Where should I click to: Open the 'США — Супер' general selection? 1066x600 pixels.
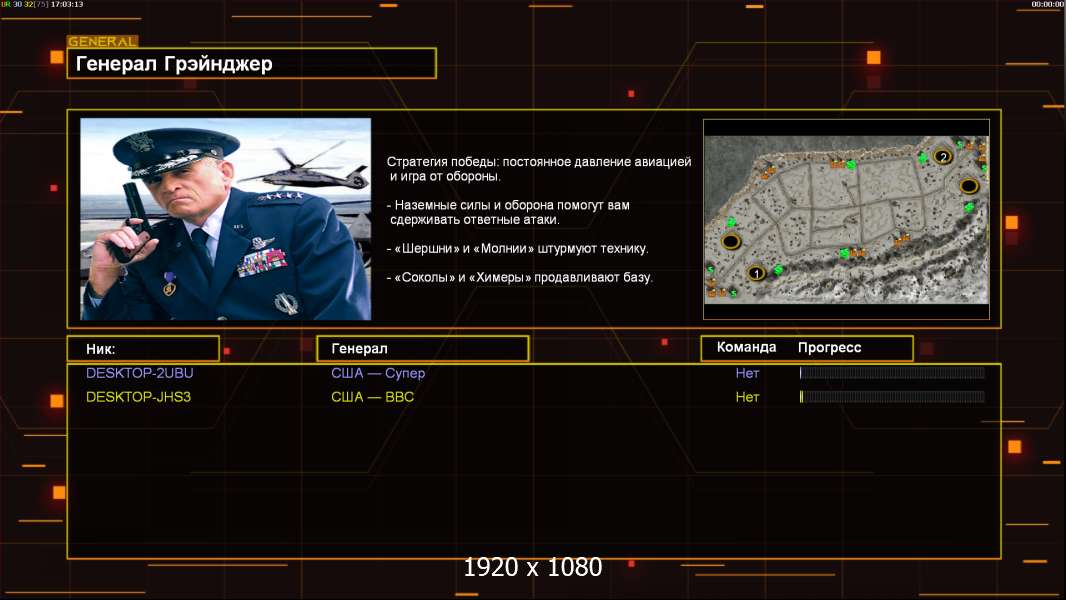click(x=378, y=373)
